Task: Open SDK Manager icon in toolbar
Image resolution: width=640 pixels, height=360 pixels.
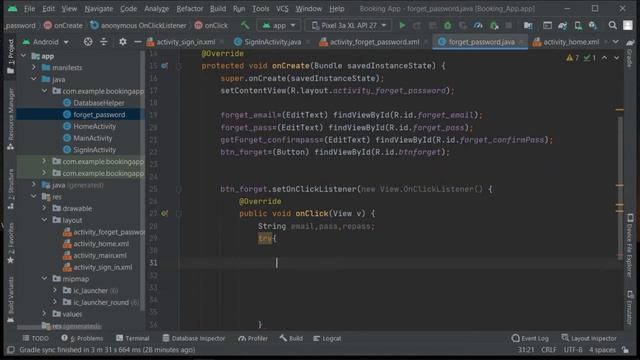Action: [593, 25]
